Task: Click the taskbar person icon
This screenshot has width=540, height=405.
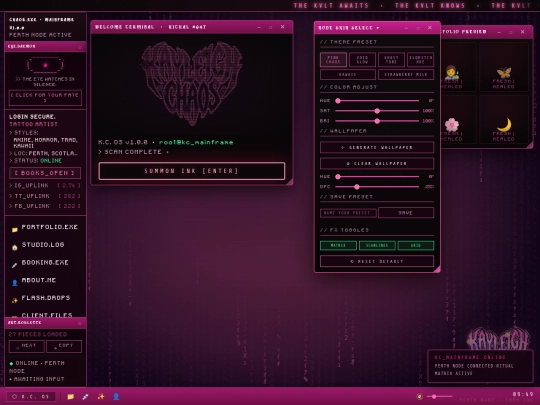Action: click(116, 396)
